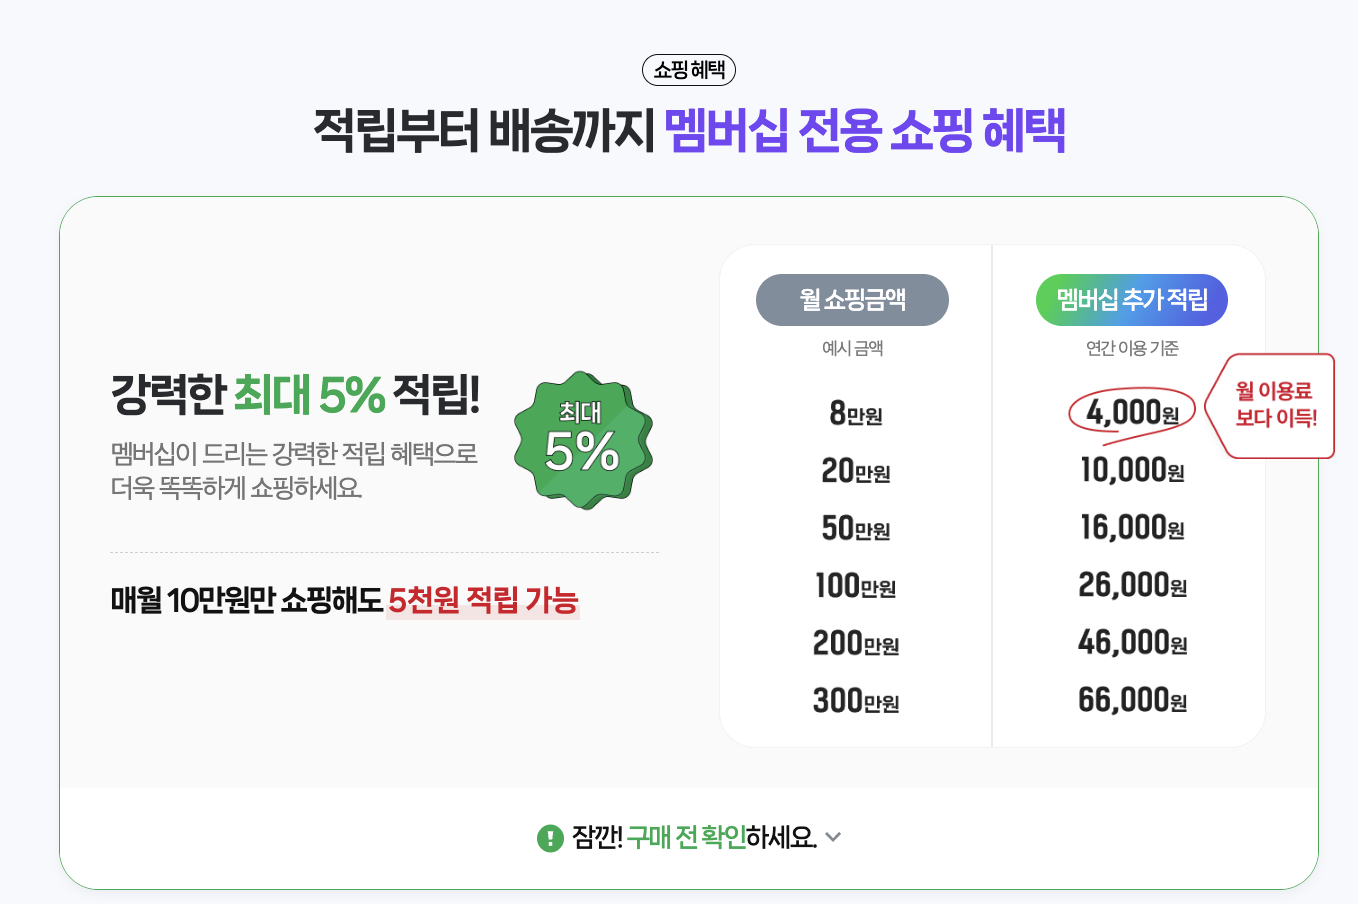Expand the 구매 전 확인 chevron arrow
This screenshot has height=904, width=1358.
pos(834,838)
